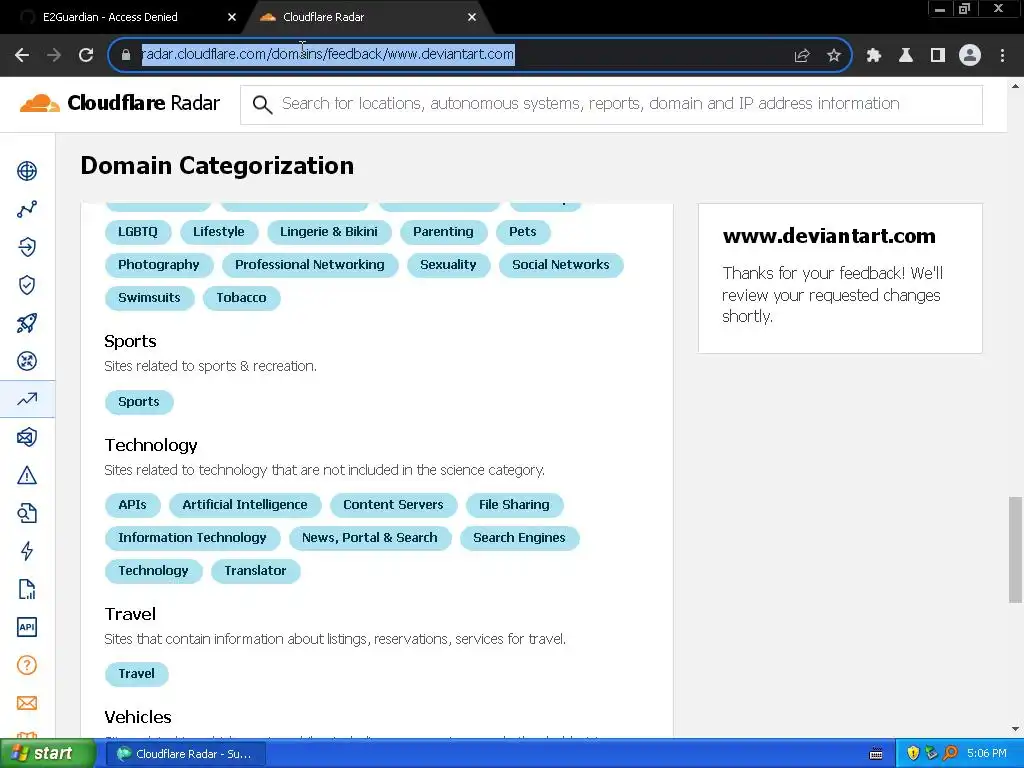Select the Information Technology tag
1024x768 pixels.
click(192, 538)
